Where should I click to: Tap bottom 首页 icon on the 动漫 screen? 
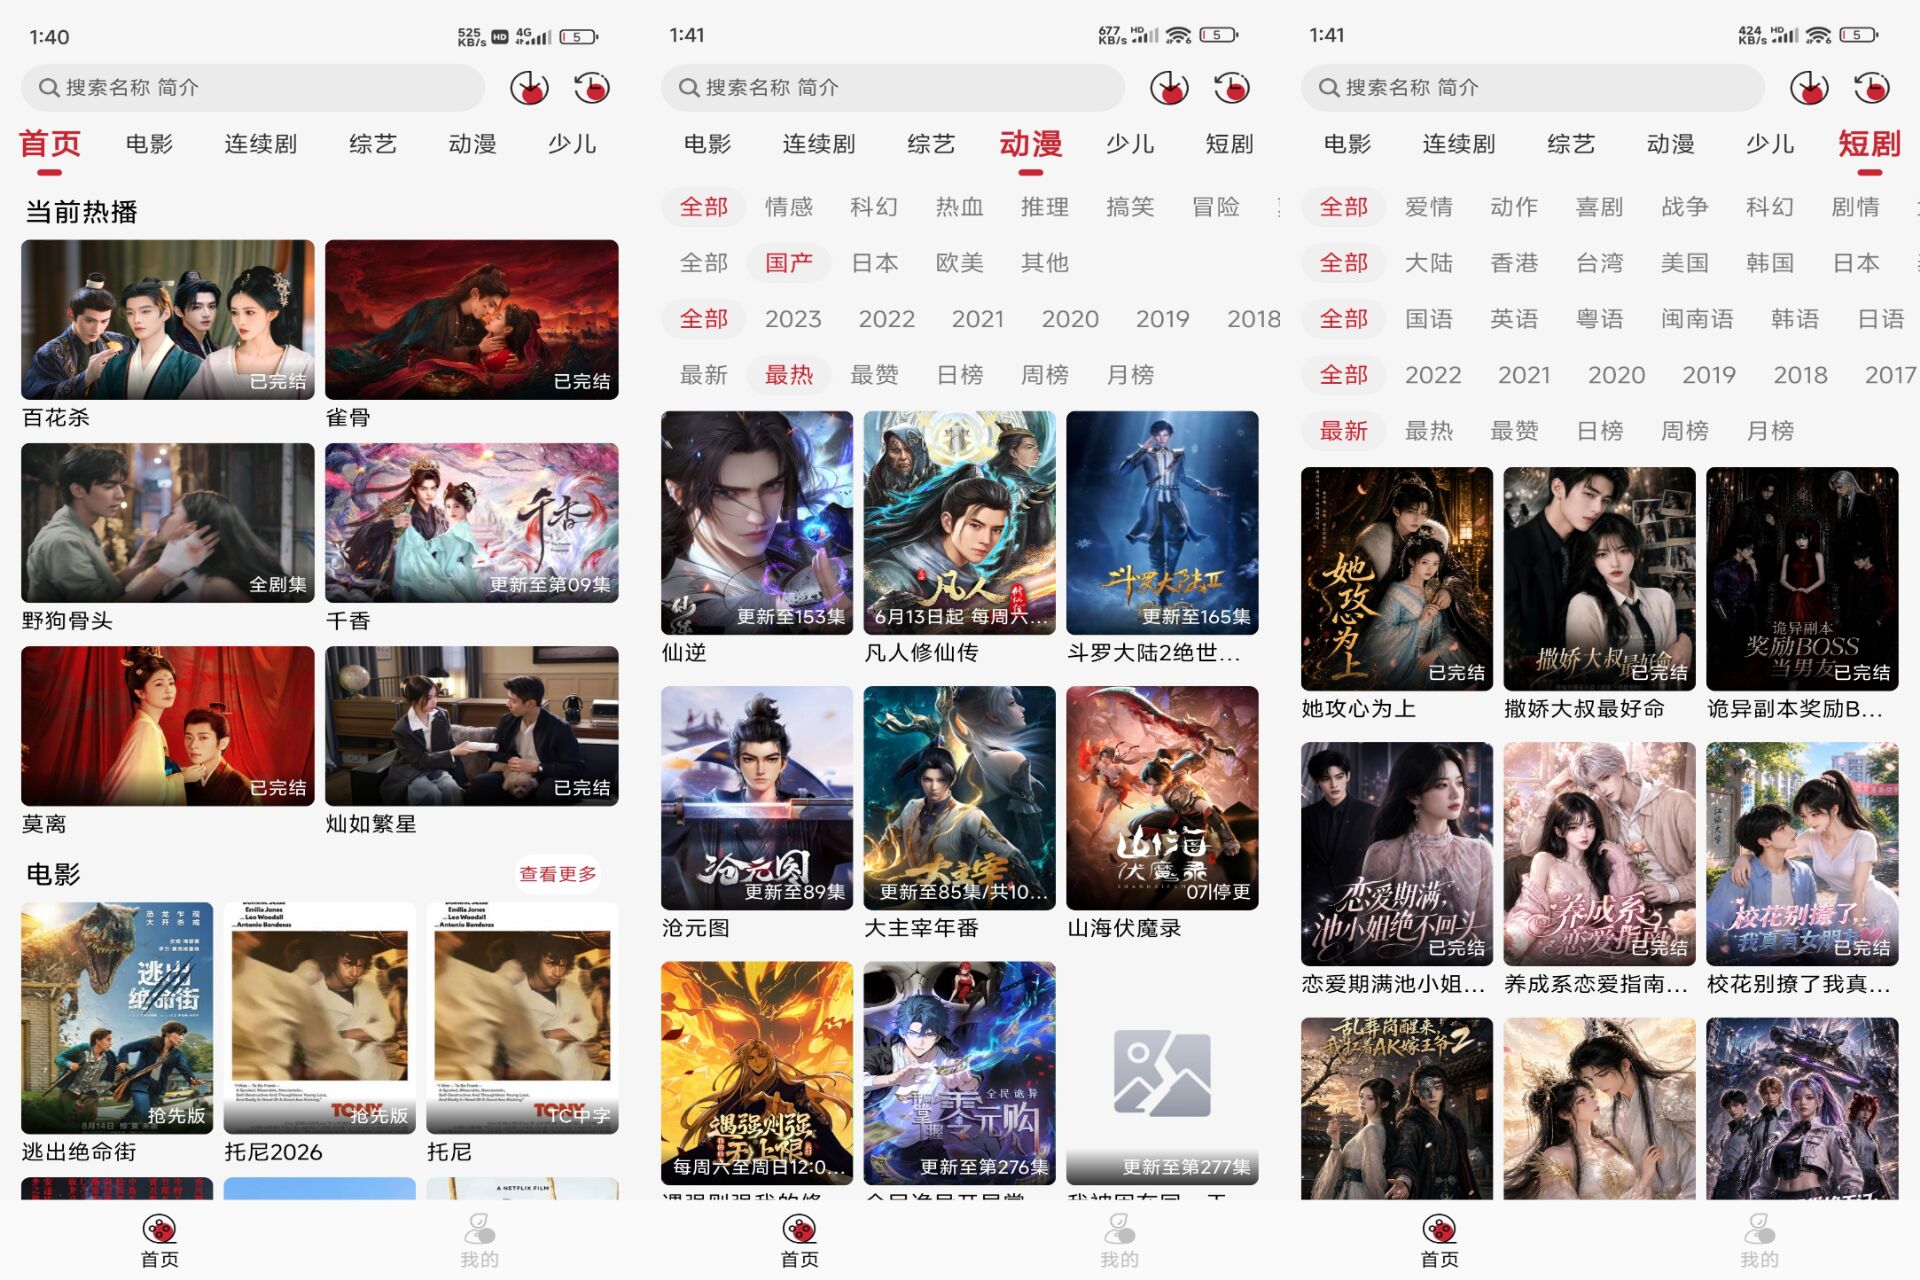click(x=799, y=1229)
